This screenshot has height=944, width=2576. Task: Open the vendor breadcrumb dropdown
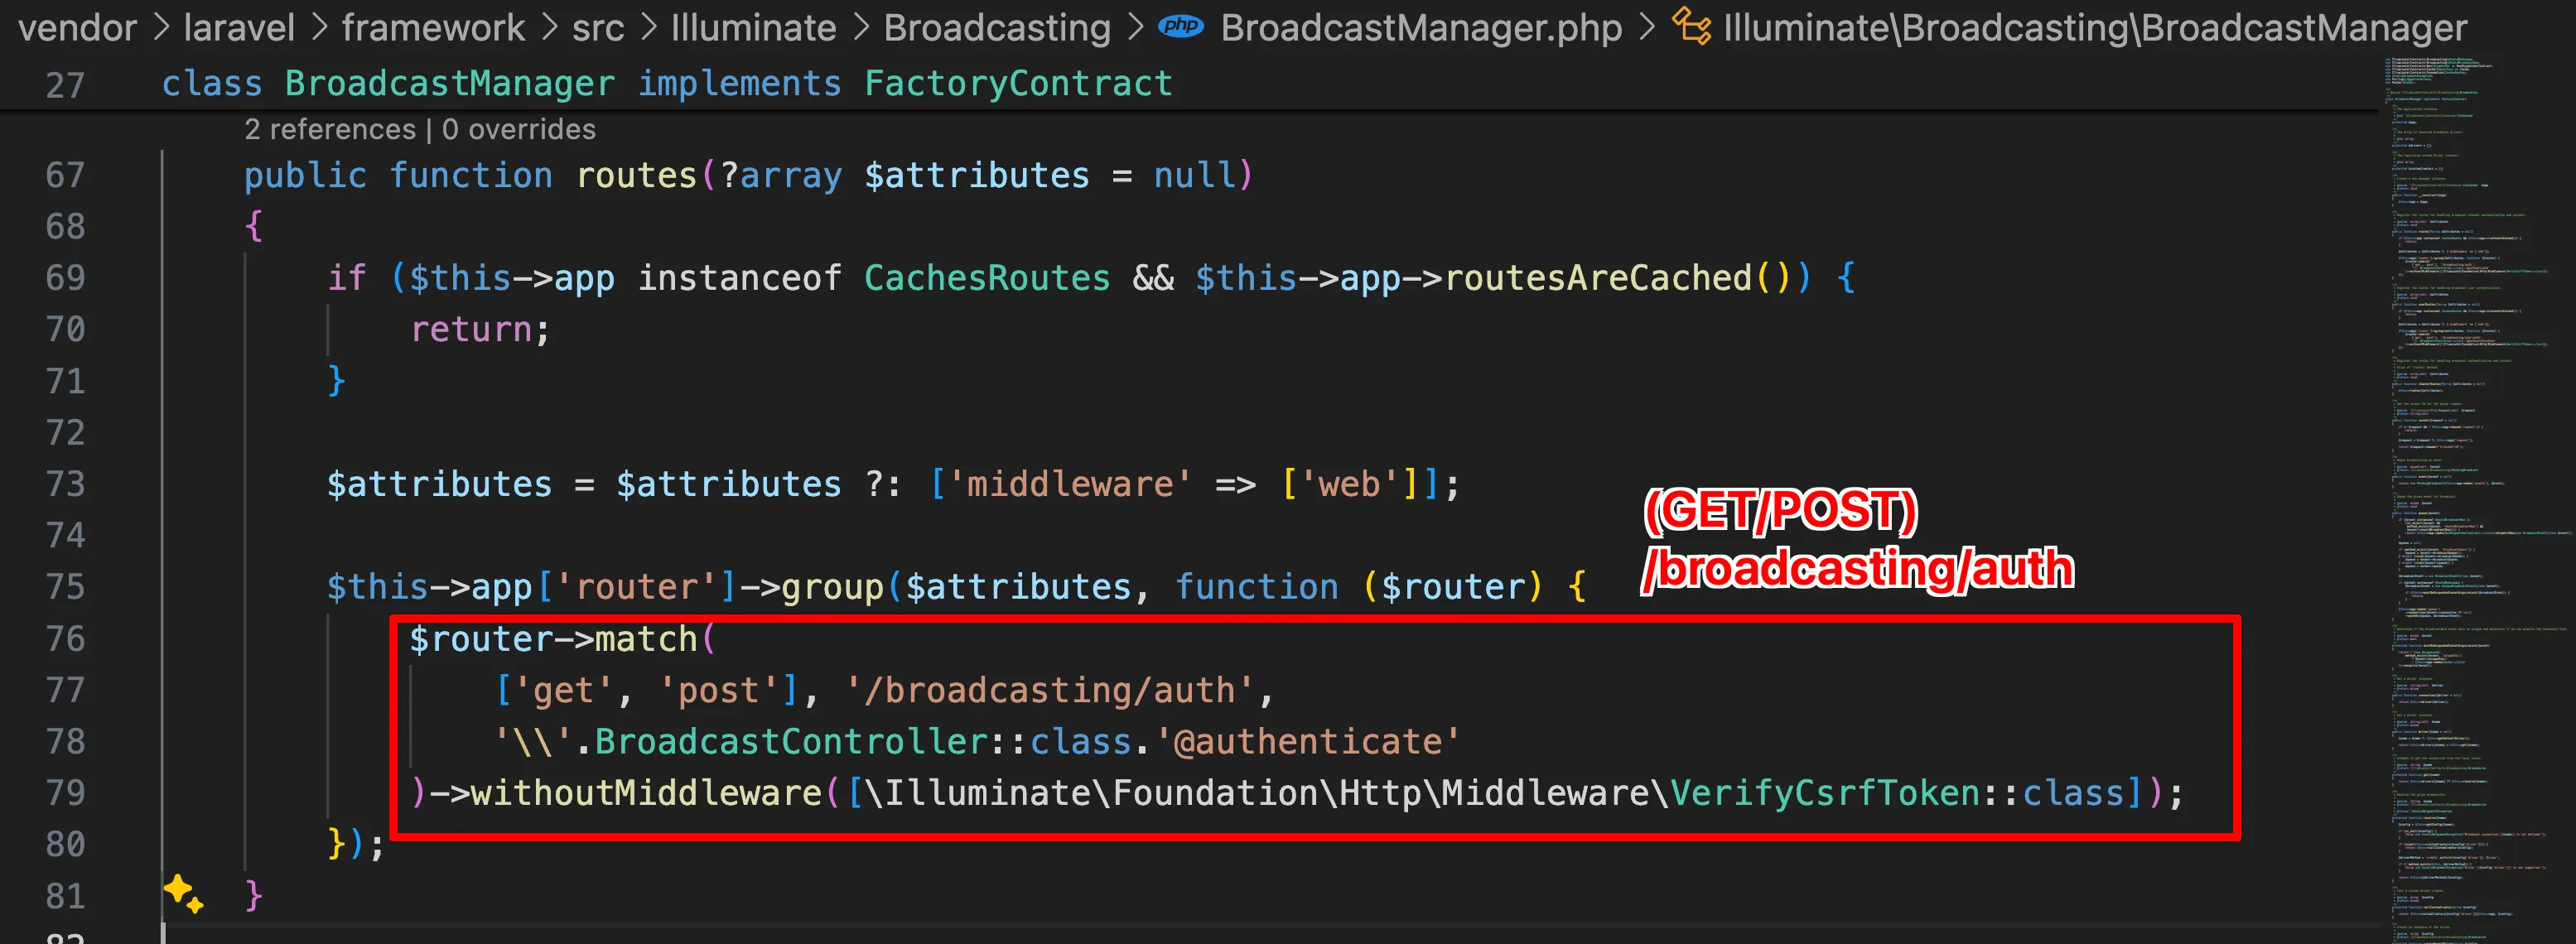pyautogui.click(x=76, y=27)
